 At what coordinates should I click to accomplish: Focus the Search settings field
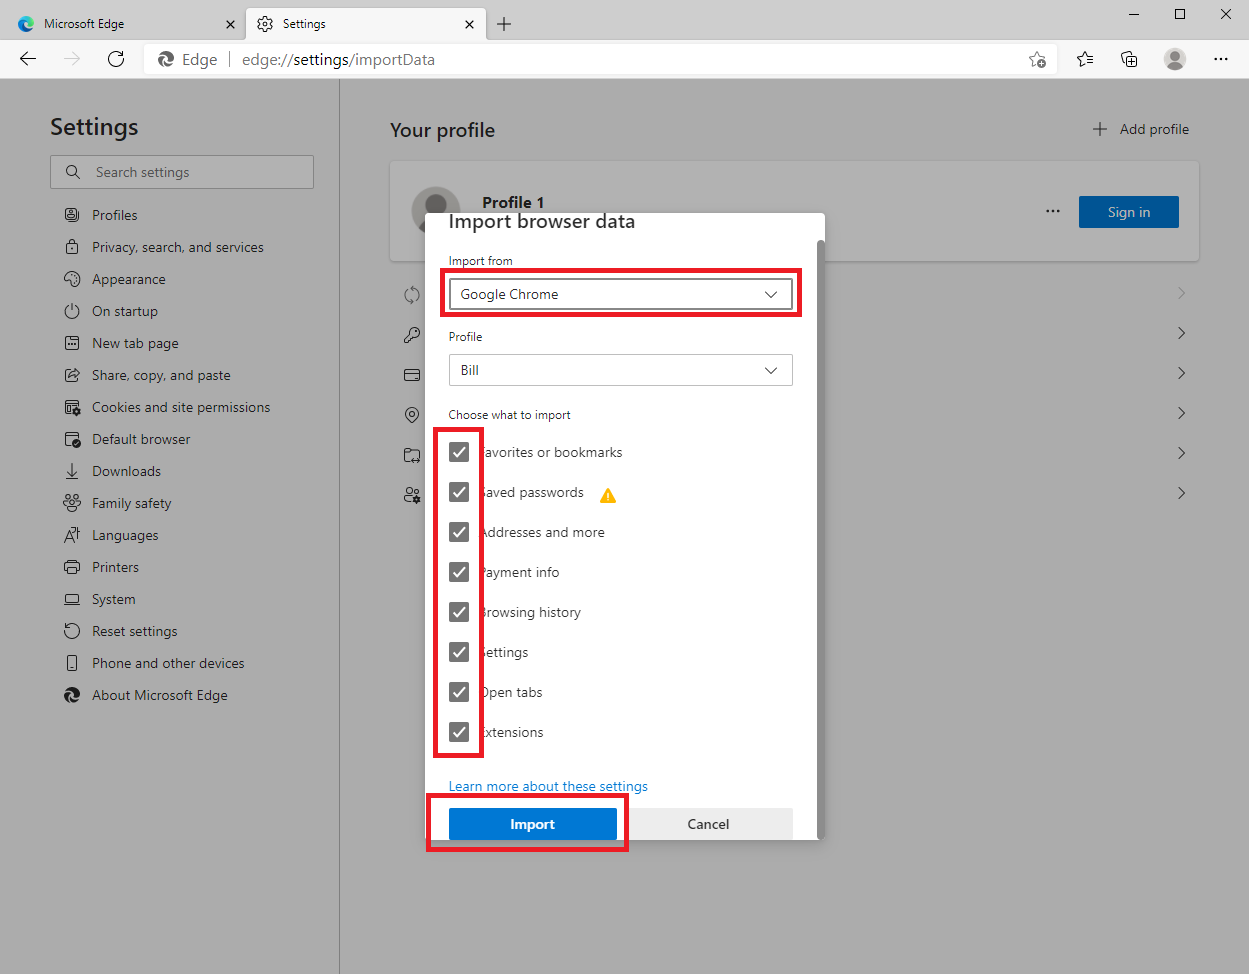click(x=182, y=172)
